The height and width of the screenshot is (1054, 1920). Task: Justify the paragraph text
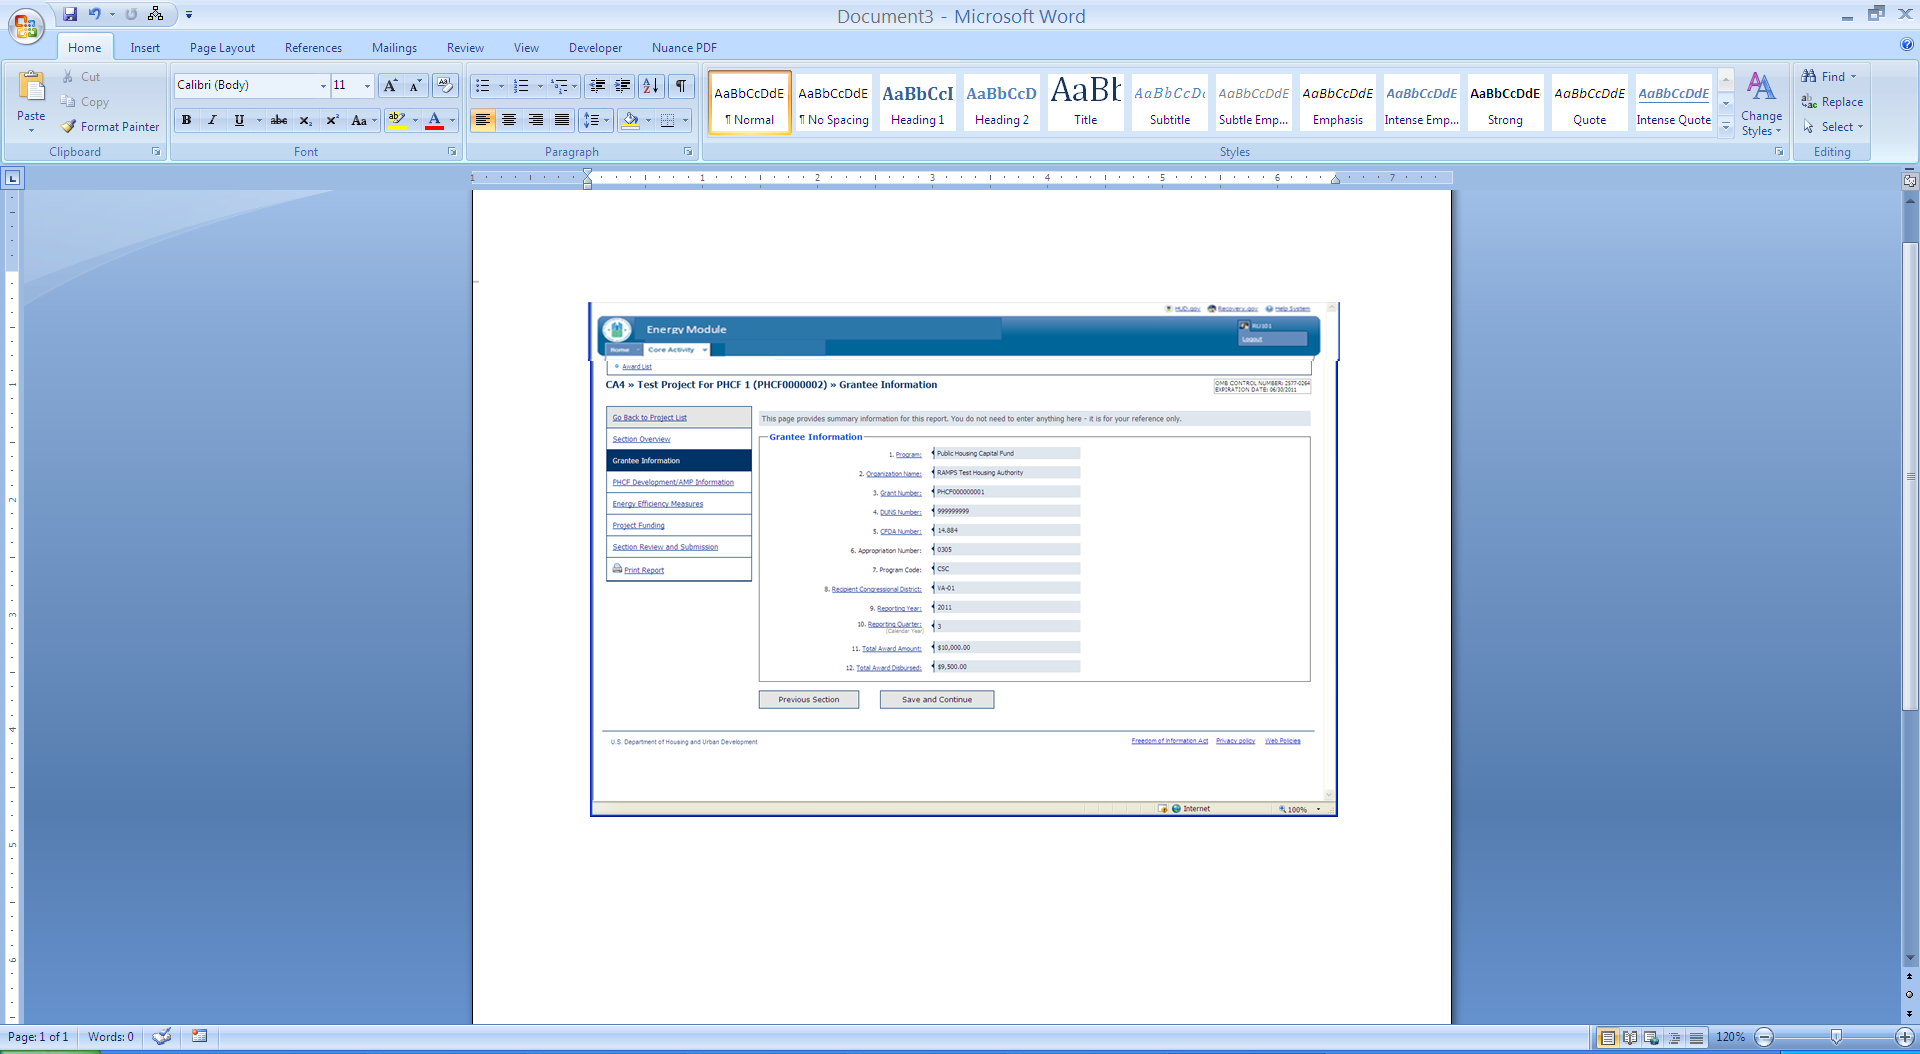[562, 120]
